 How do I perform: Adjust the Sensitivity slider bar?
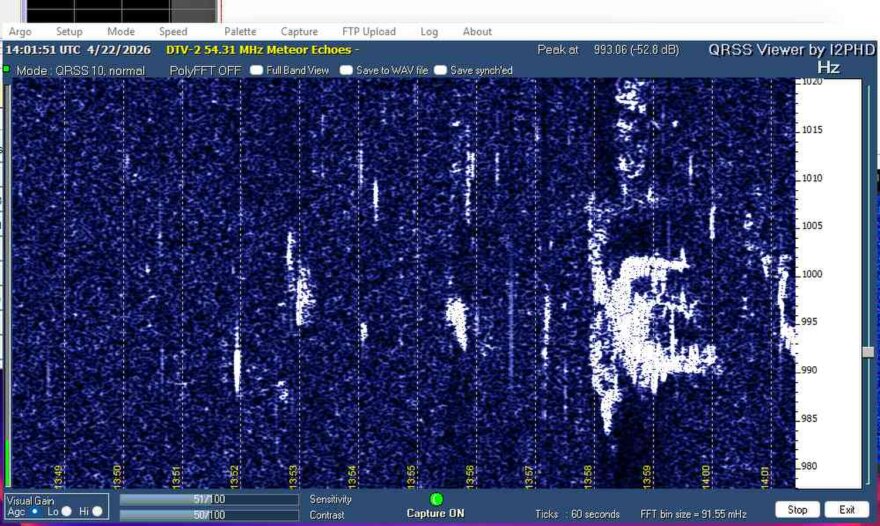pos(209,499)
